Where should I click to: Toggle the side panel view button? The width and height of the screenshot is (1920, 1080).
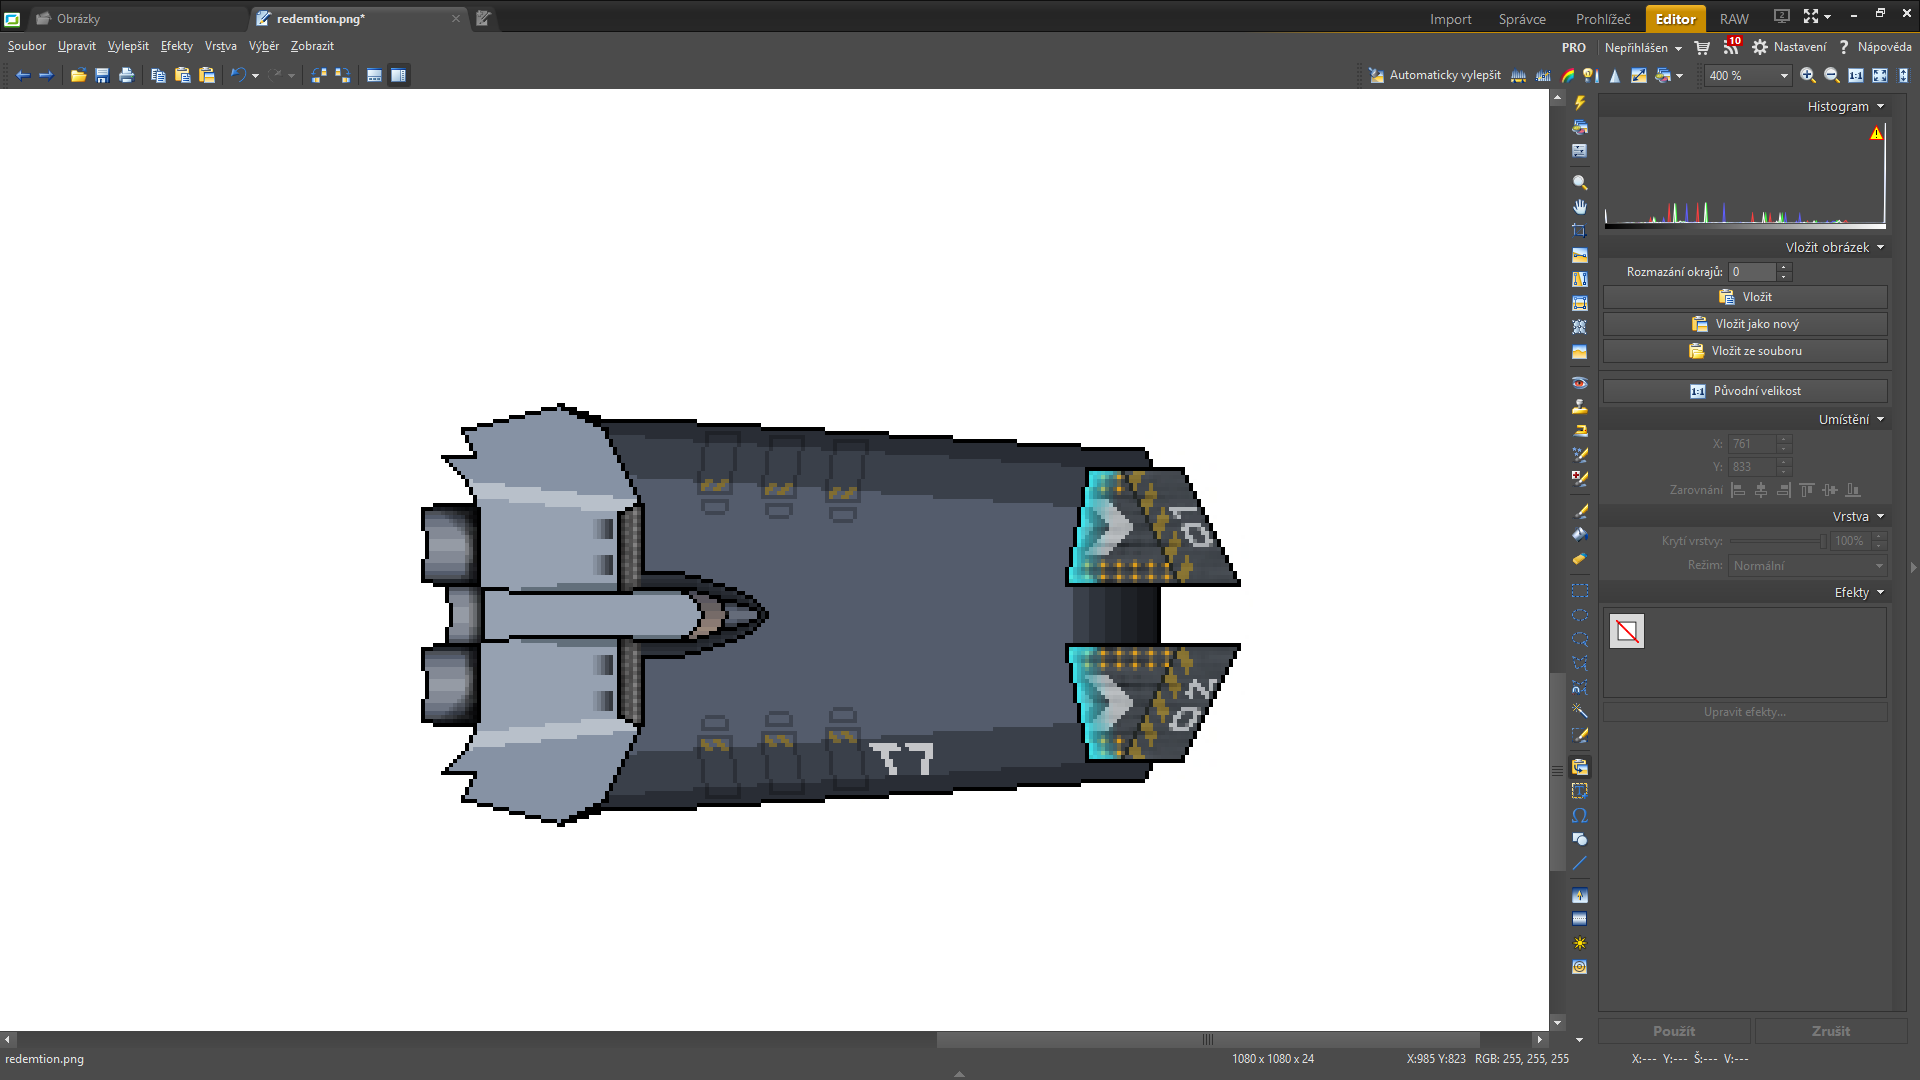tap(398, 75)
